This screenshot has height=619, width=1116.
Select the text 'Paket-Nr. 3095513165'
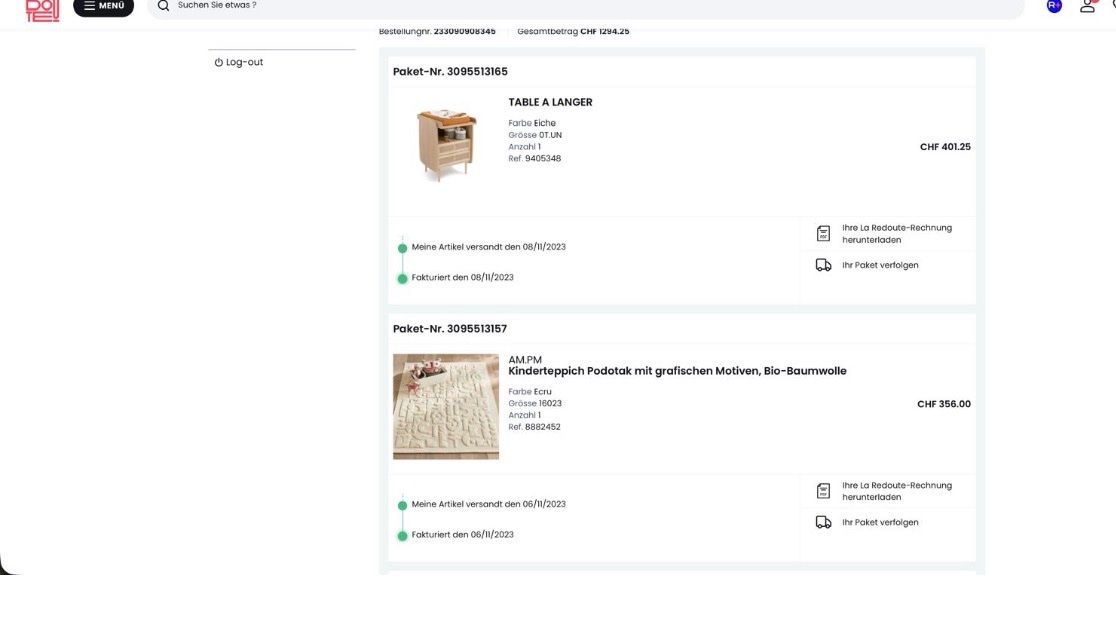tap(450, 72)
